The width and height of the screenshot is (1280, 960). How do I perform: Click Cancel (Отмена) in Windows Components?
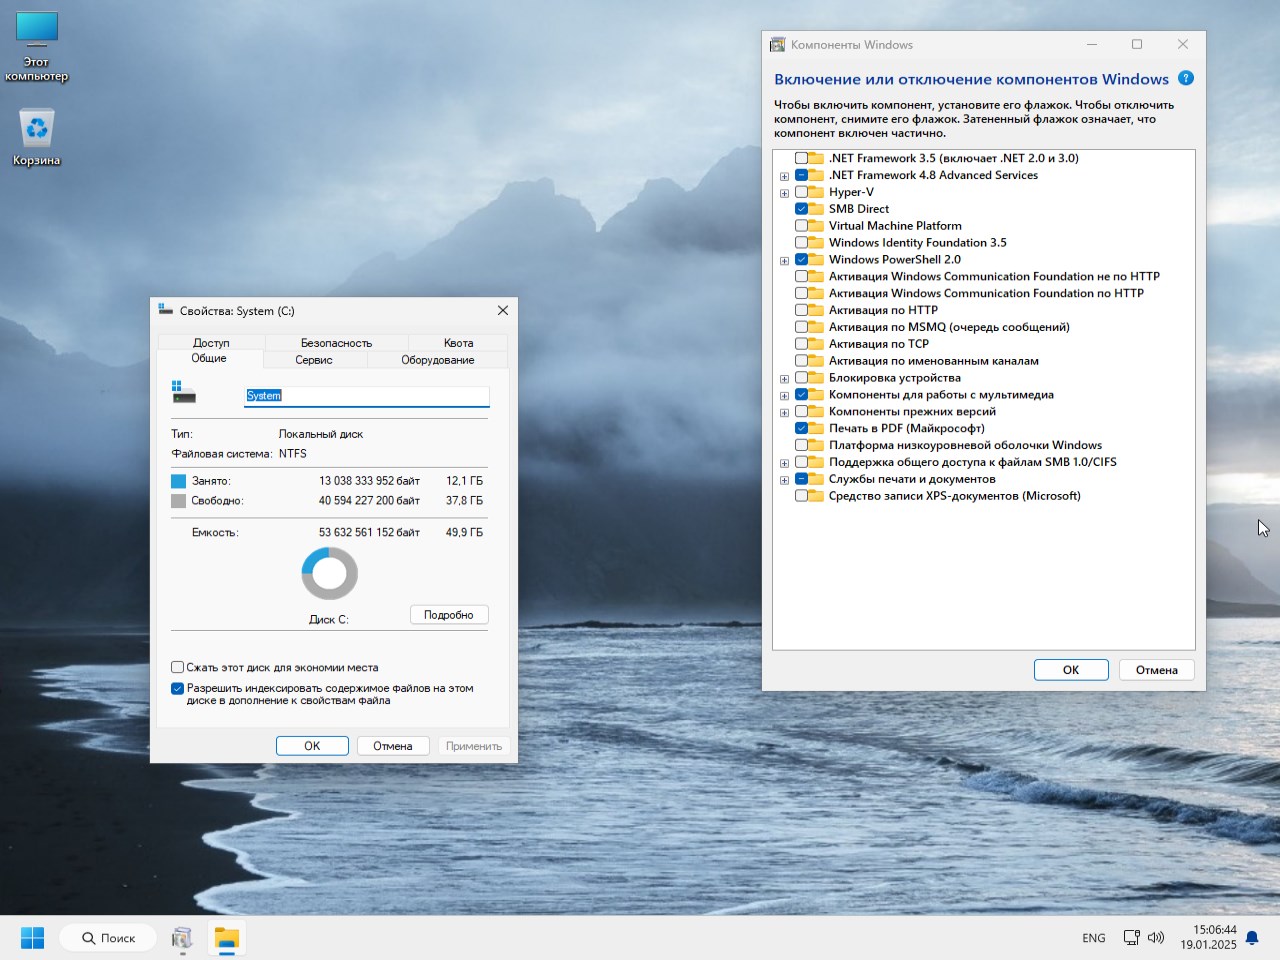[x=1157, y=670]
